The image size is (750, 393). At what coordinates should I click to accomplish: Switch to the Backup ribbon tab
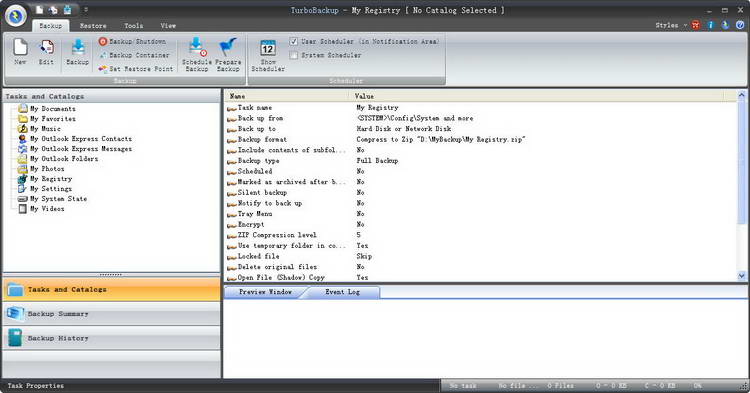[51, 26]
